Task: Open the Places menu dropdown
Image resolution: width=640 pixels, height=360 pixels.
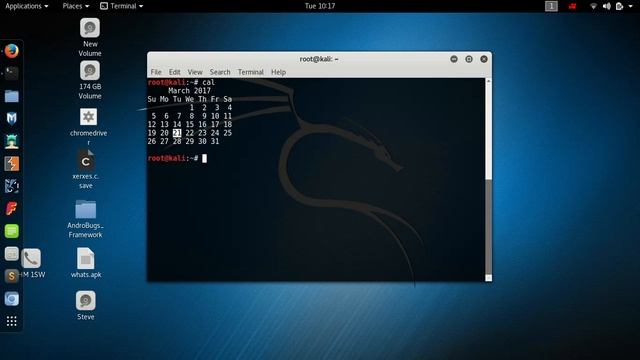Action: coord(76,6)
